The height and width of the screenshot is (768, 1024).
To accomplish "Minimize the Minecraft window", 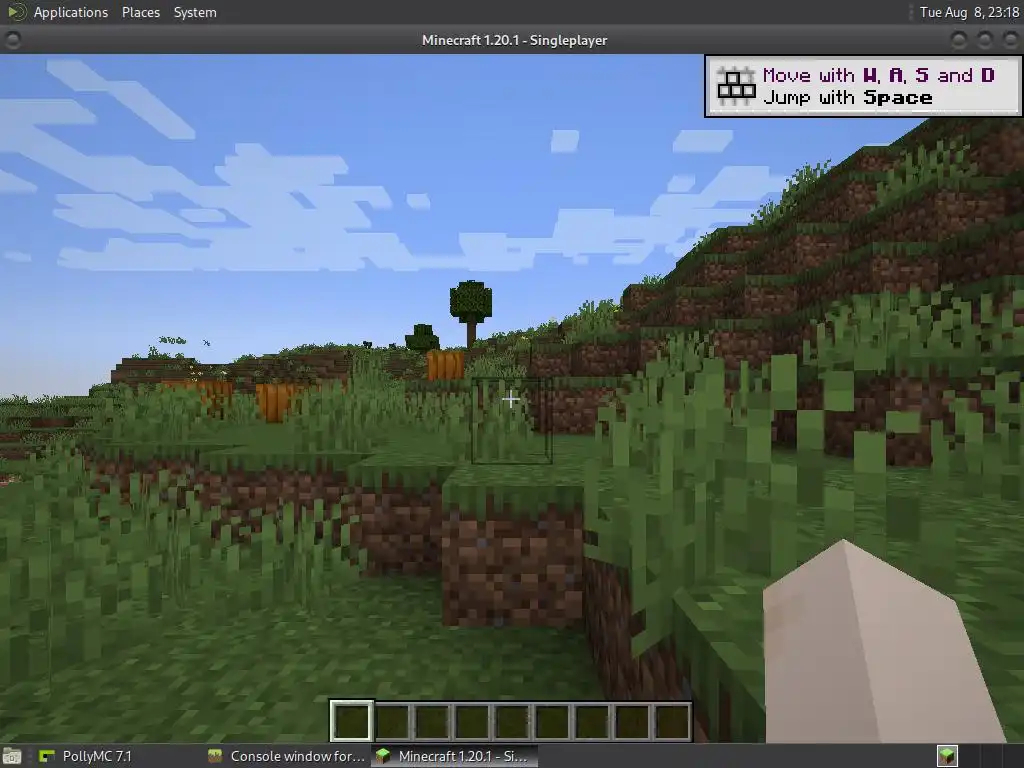I will (x=959, y=40).
